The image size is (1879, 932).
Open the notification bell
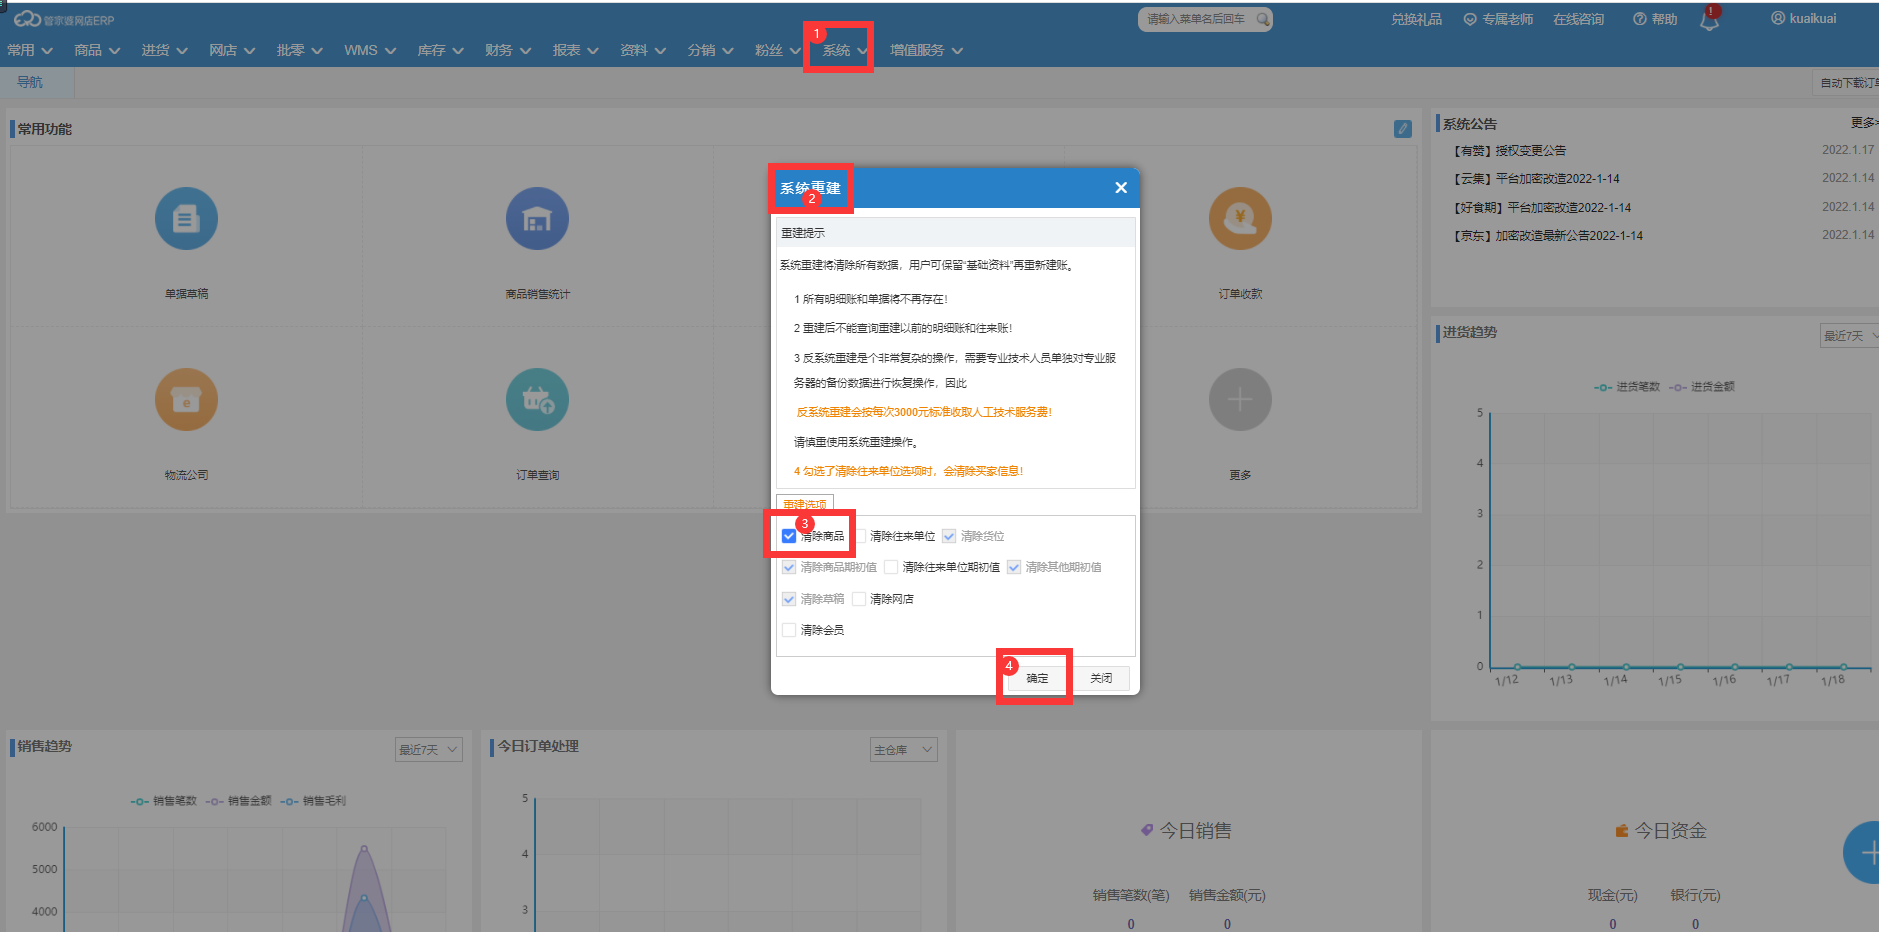click(1709, 21)
